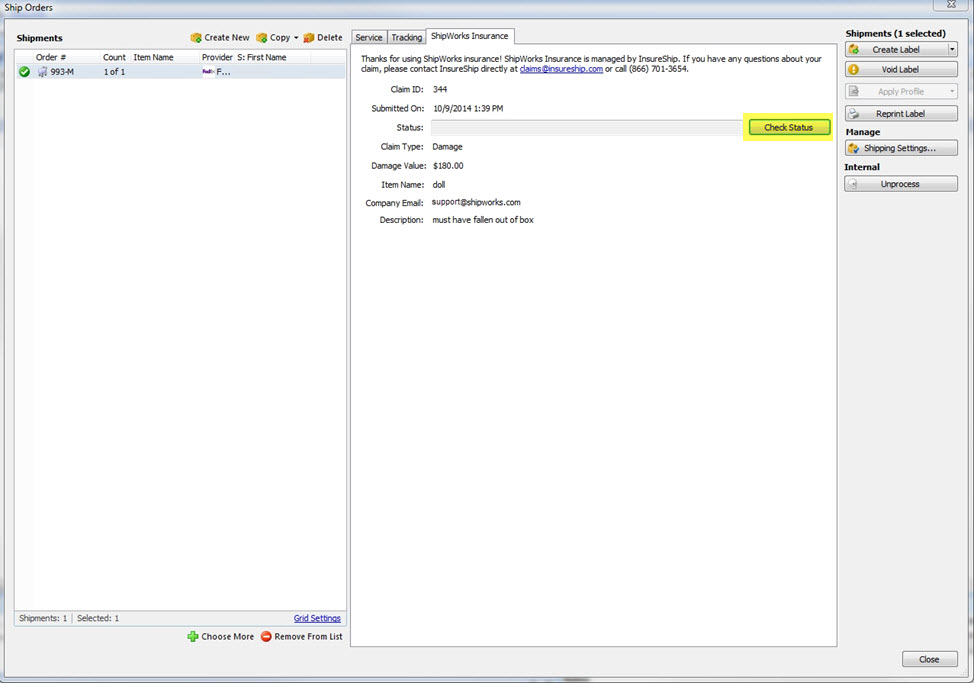Switch to the Tracking tab

click(407, 37)
